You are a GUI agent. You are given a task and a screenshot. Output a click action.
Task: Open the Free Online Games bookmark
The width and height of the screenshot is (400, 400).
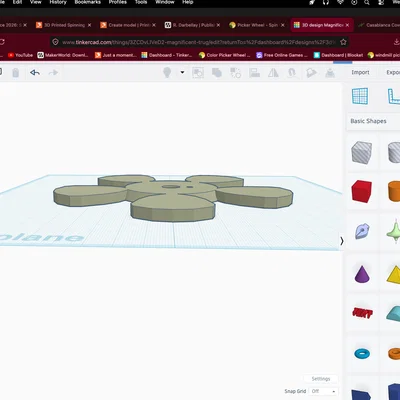(x=282, y=55)
